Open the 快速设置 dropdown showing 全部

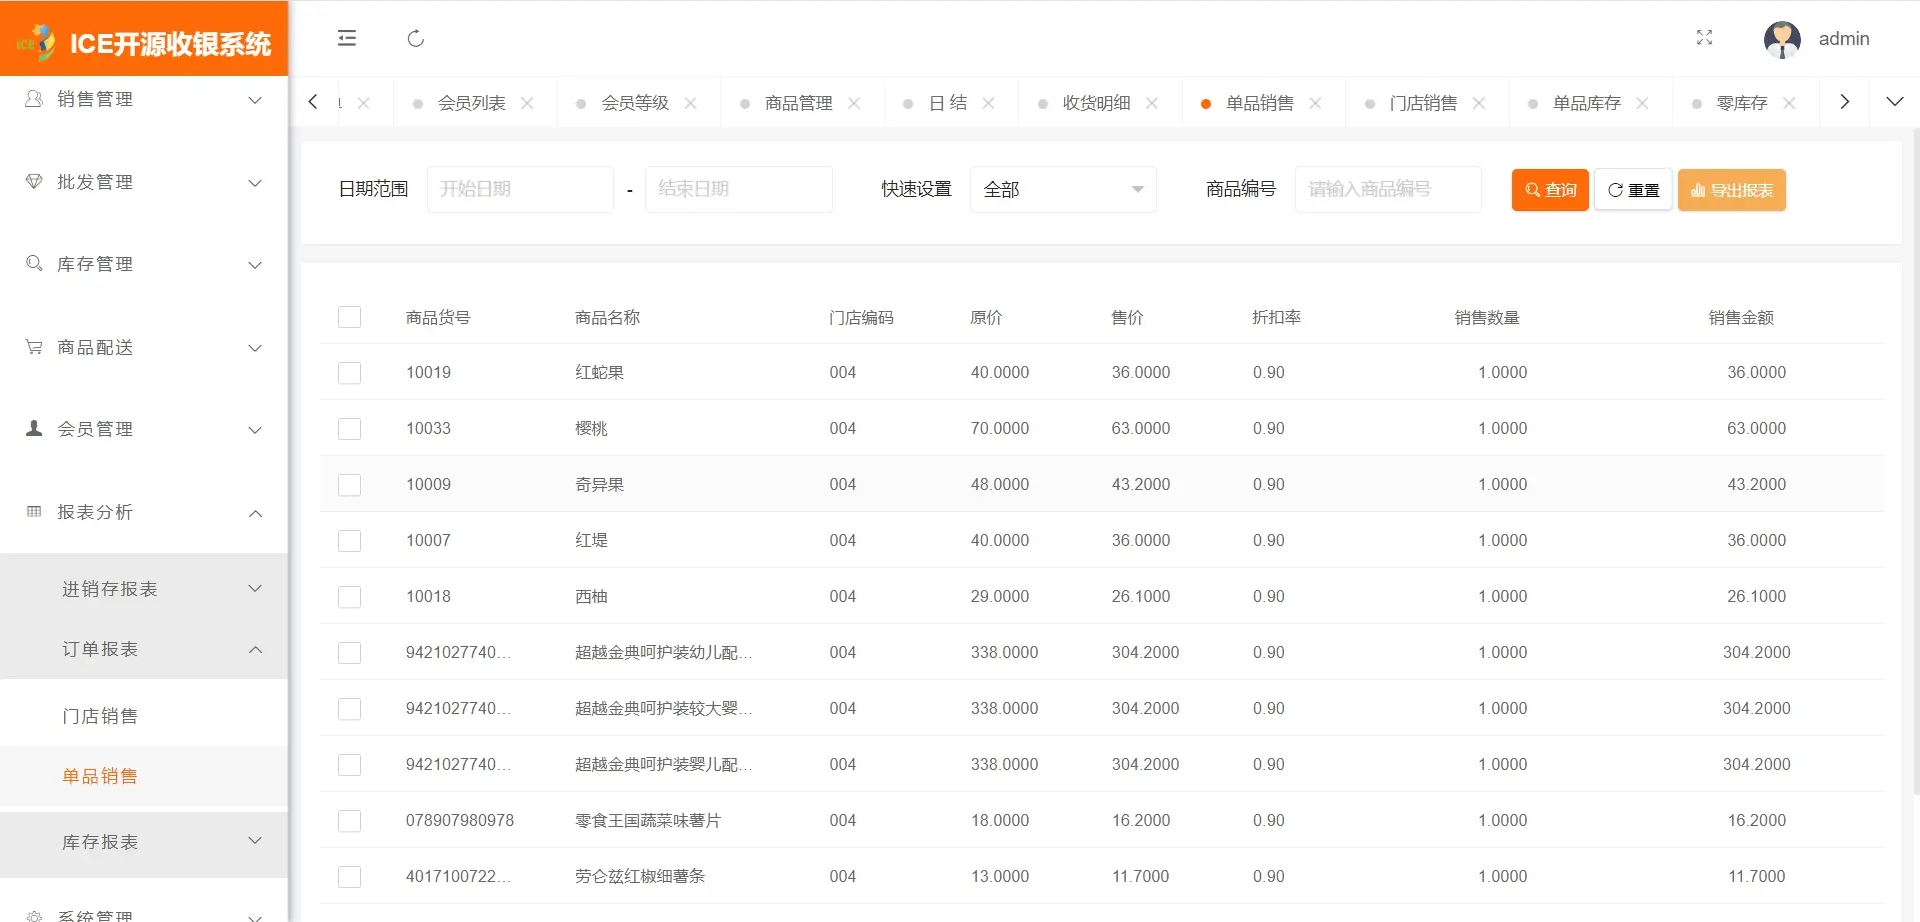click(1063, 189)
